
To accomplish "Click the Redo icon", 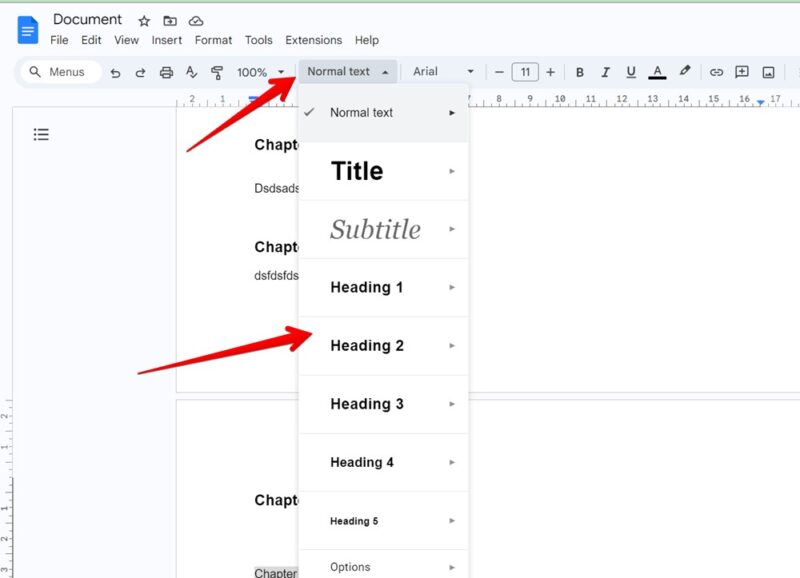I will 142,71.
